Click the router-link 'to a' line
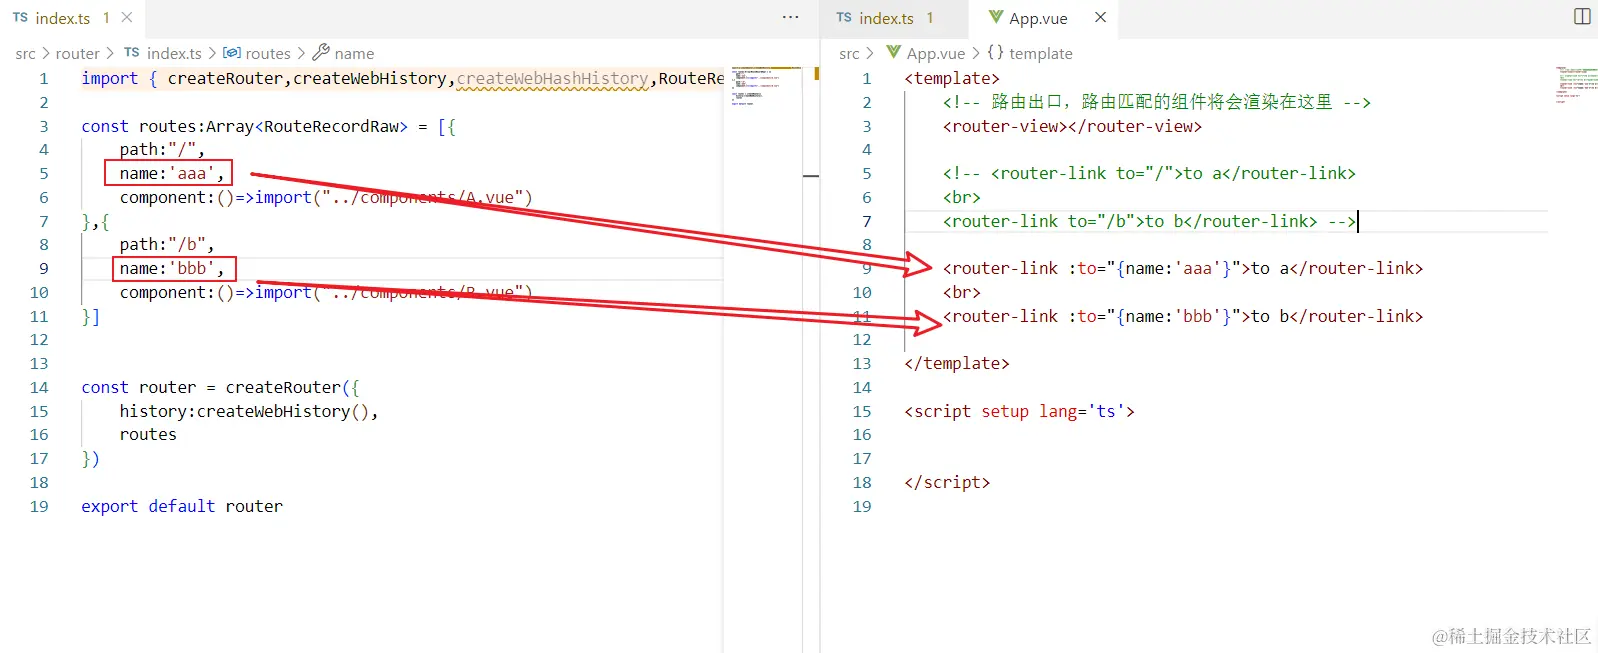Image resolution: width=1598 pixels, height=653 pixels. click(x=1183, y=269)
